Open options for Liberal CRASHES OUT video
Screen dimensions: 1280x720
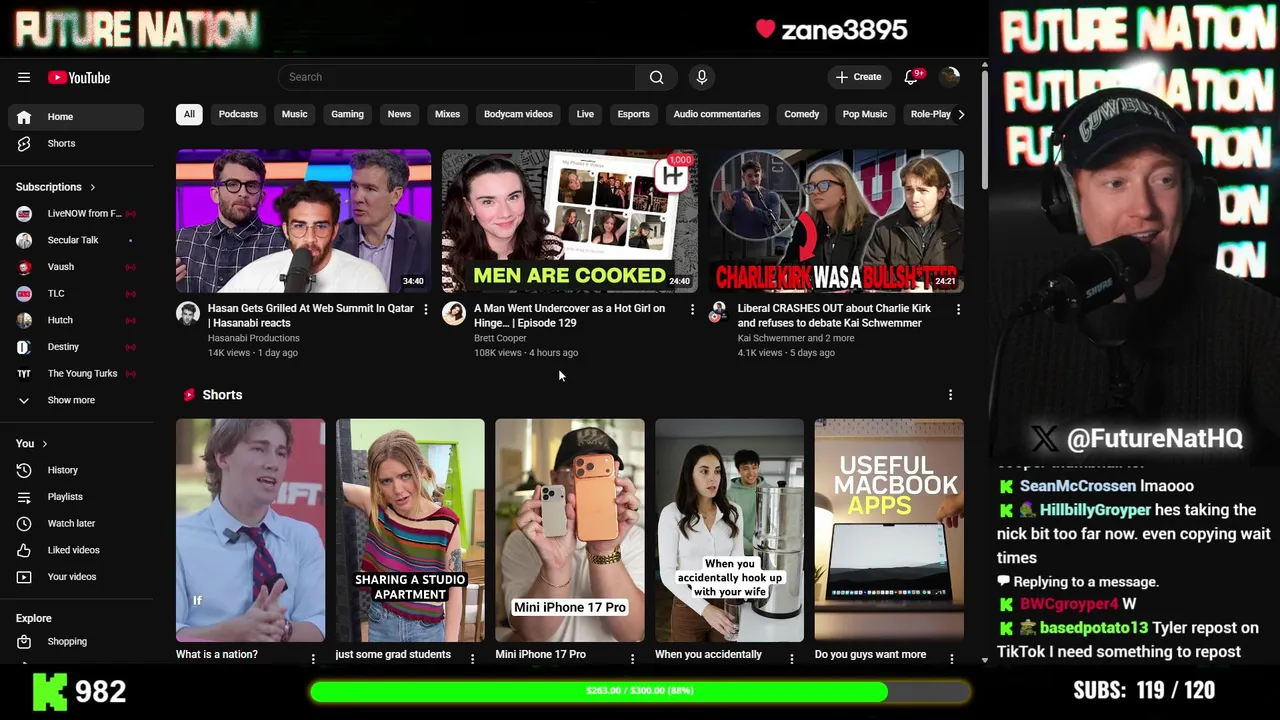958,310
